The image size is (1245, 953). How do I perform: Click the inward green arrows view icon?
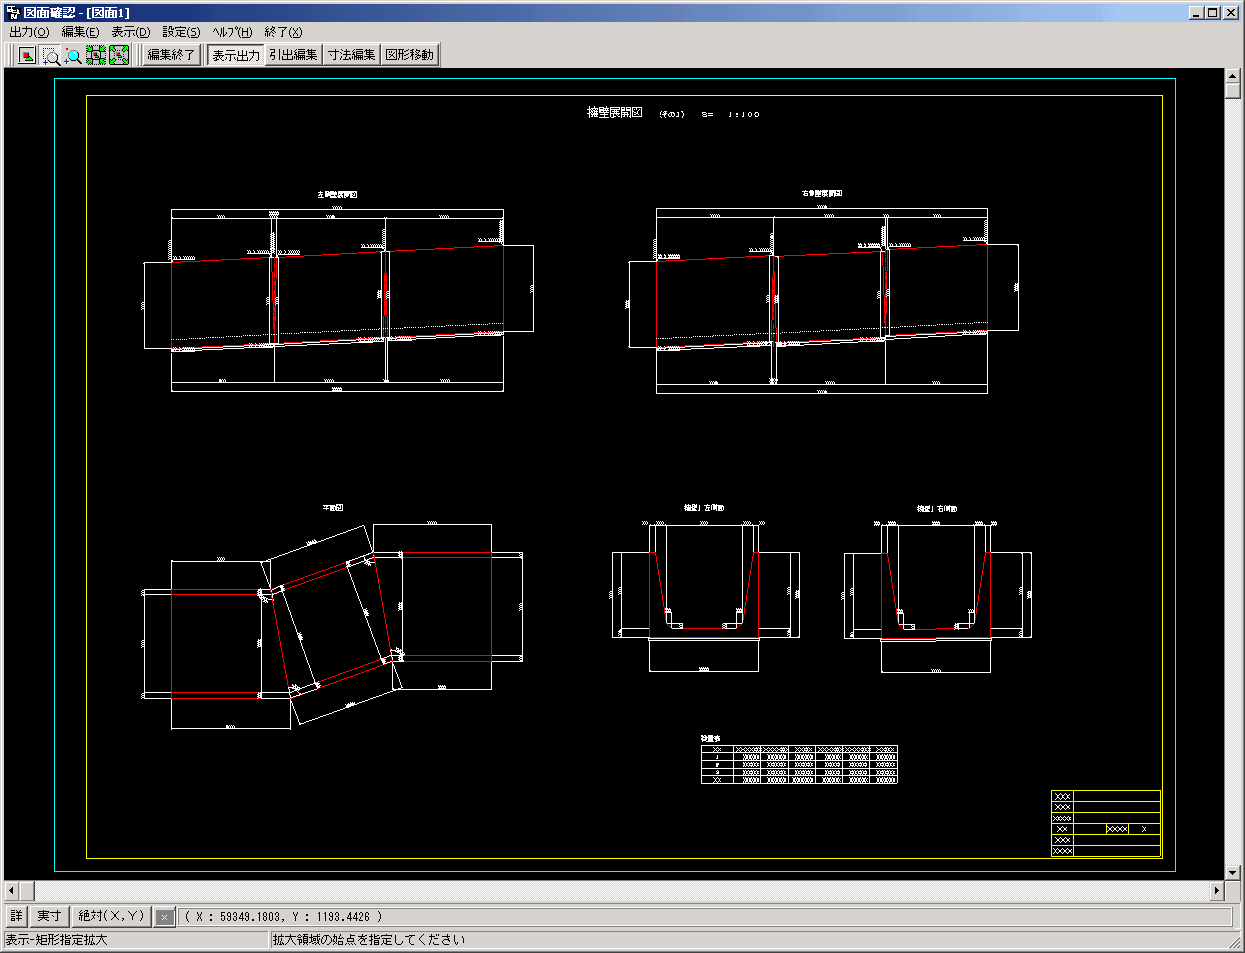click(96, 55)
